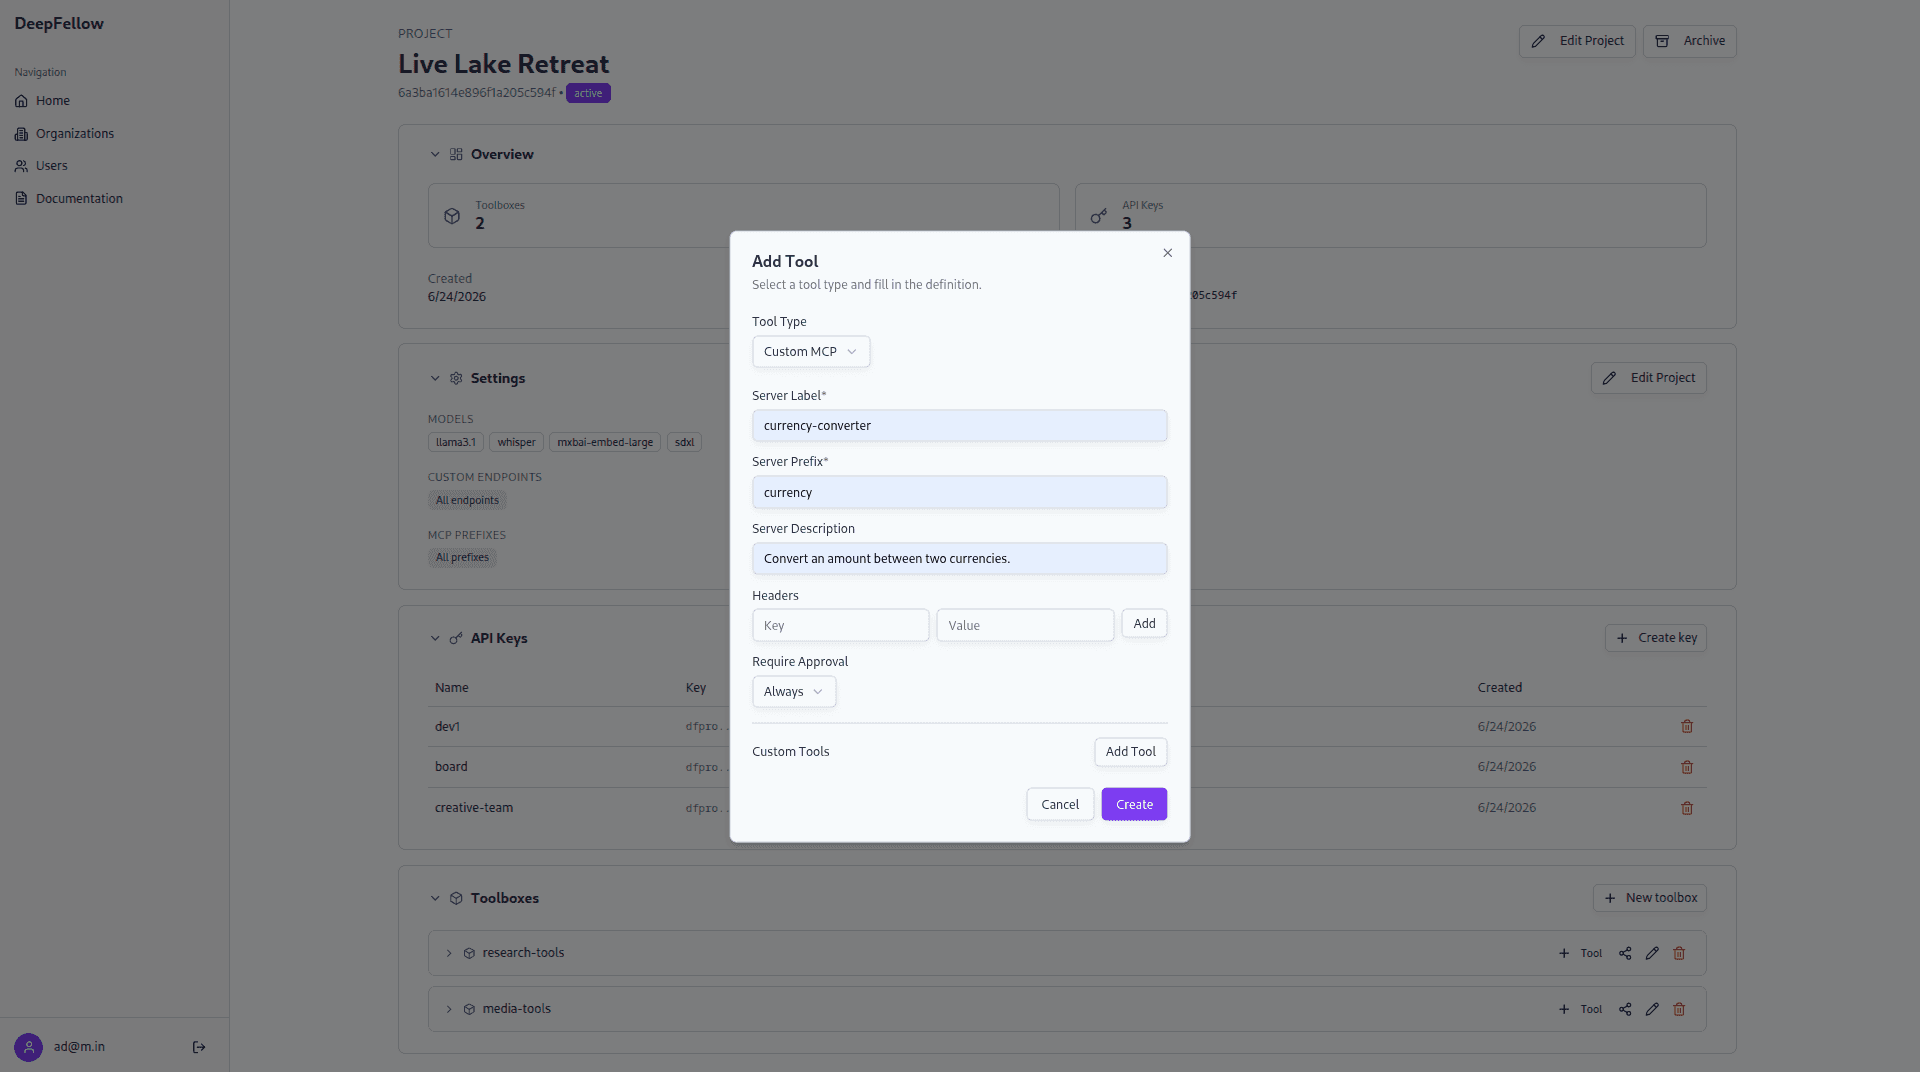Collapse the Toolboxes section
The width and height of the screenshot is (1920, 1072).
pyautogui.click(x=435, y=899)
